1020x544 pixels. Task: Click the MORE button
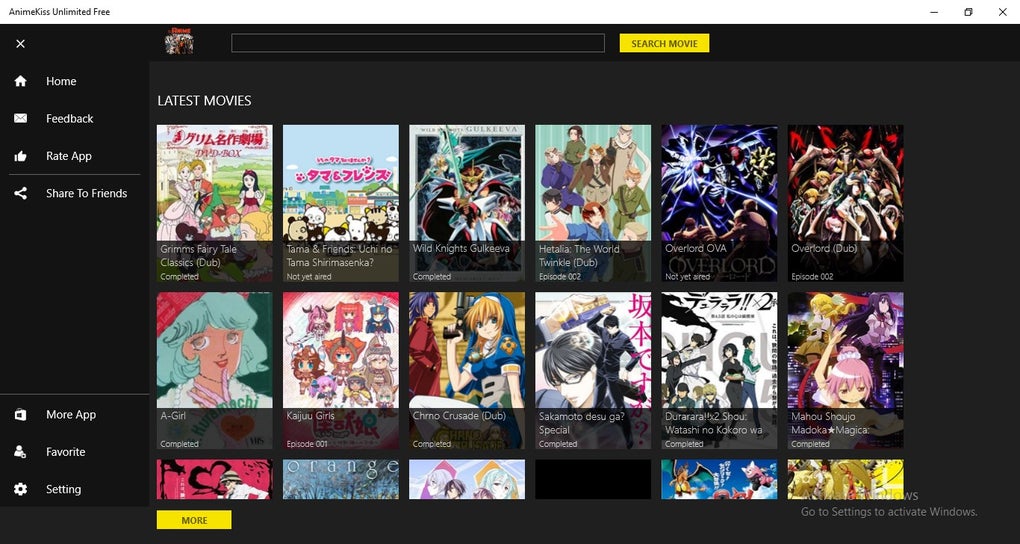click(x=194, y=520)
